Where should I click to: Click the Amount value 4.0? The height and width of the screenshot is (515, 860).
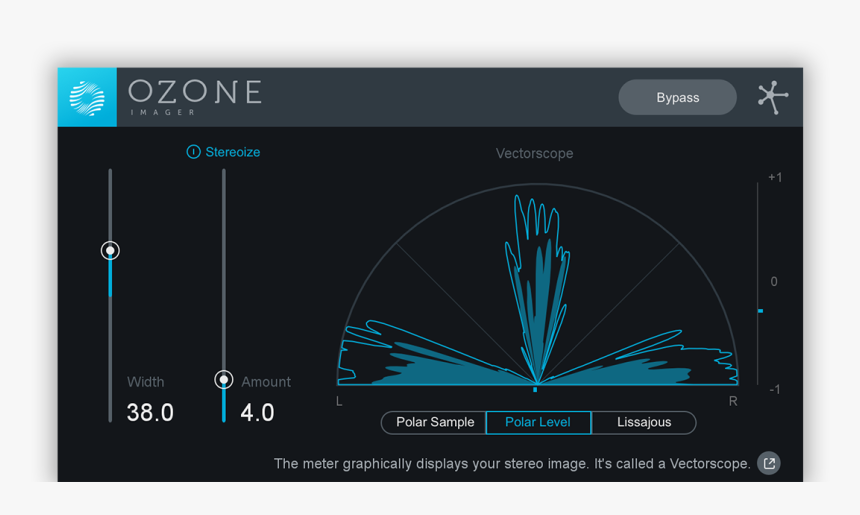[x=257, y=412]
